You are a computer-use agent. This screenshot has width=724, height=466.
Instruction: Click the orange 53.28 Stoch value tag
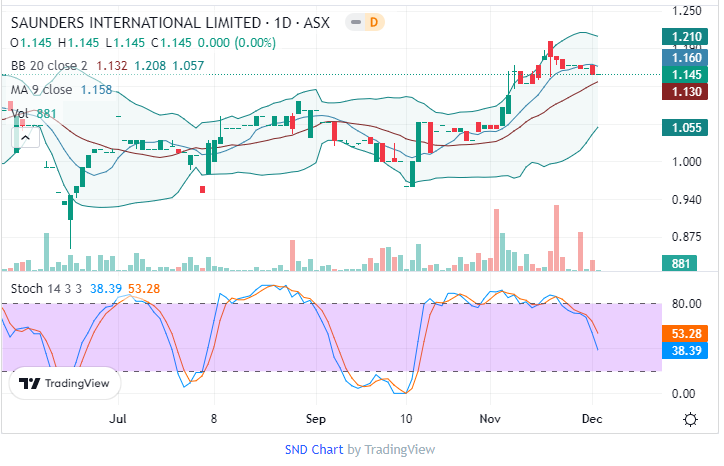pyautogui.click(x=685, y=332)
